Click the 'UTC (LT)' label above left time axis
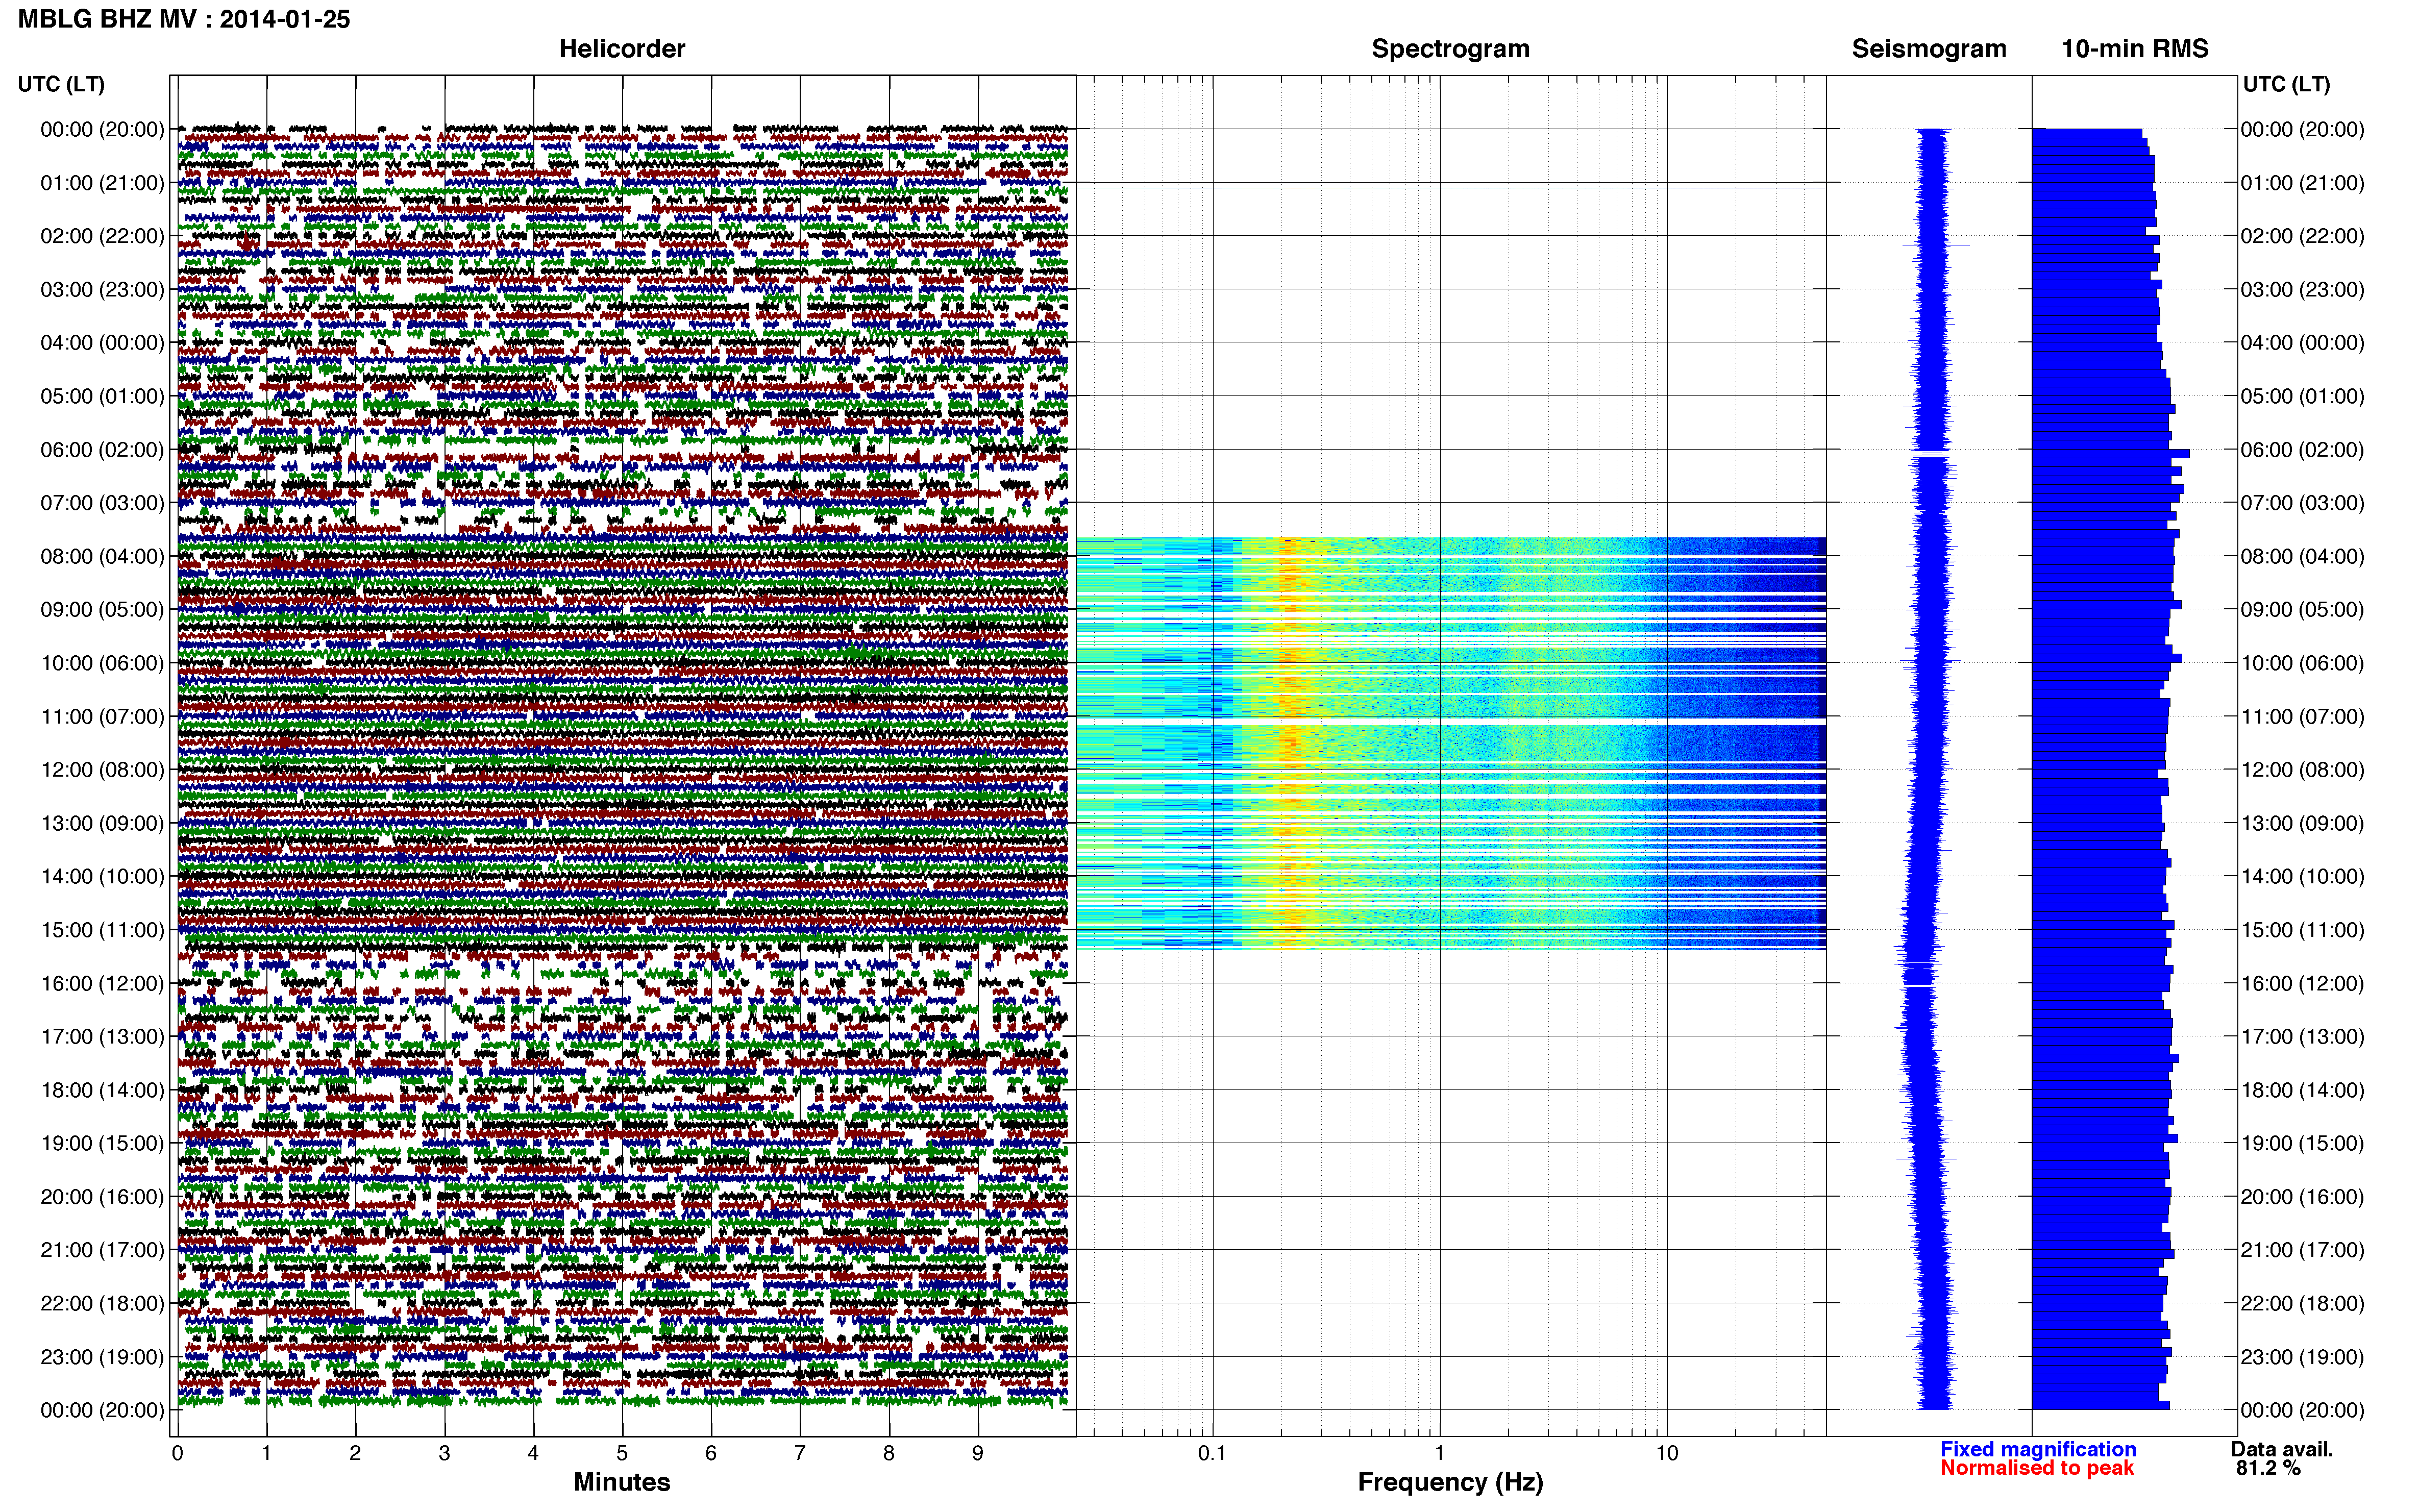The image size is (2419, 1512). (61, 84)
